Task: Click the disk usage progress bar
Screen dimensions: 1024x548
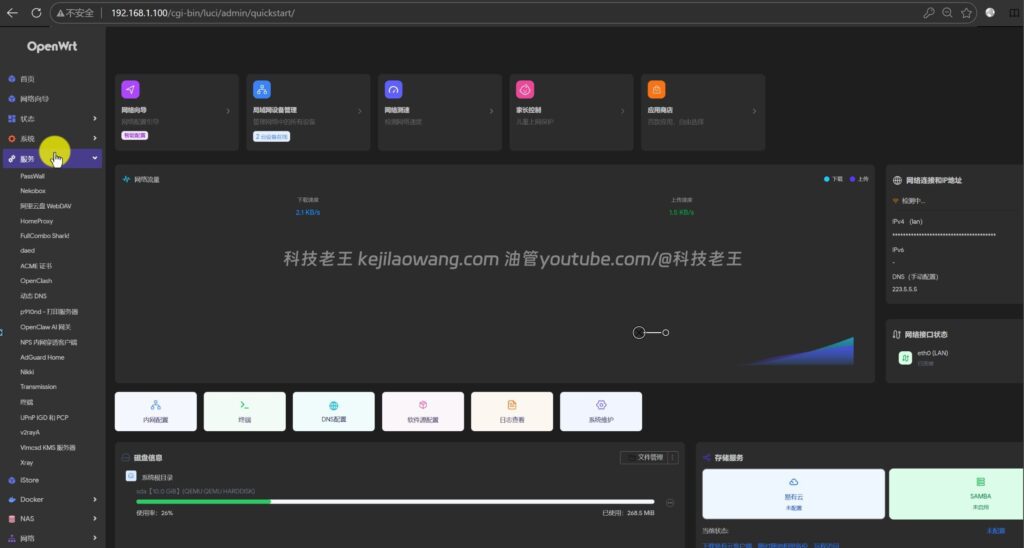Action: click(x=395, y=502)
